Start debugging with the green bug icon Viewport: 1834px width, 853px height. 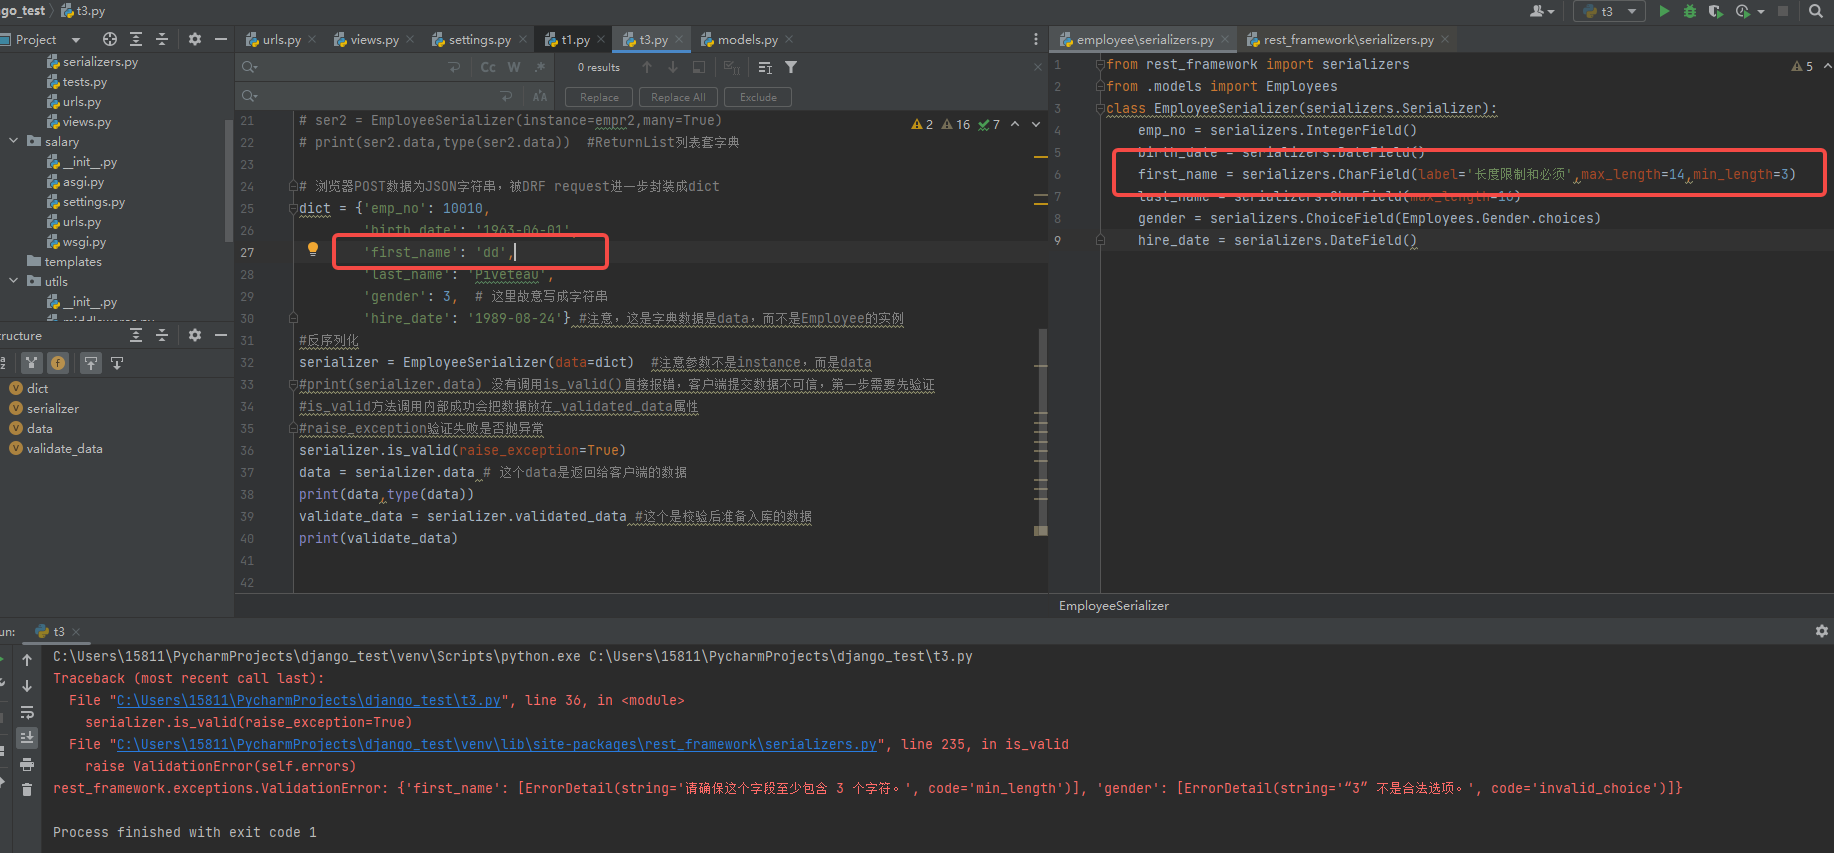point(1690,11)
